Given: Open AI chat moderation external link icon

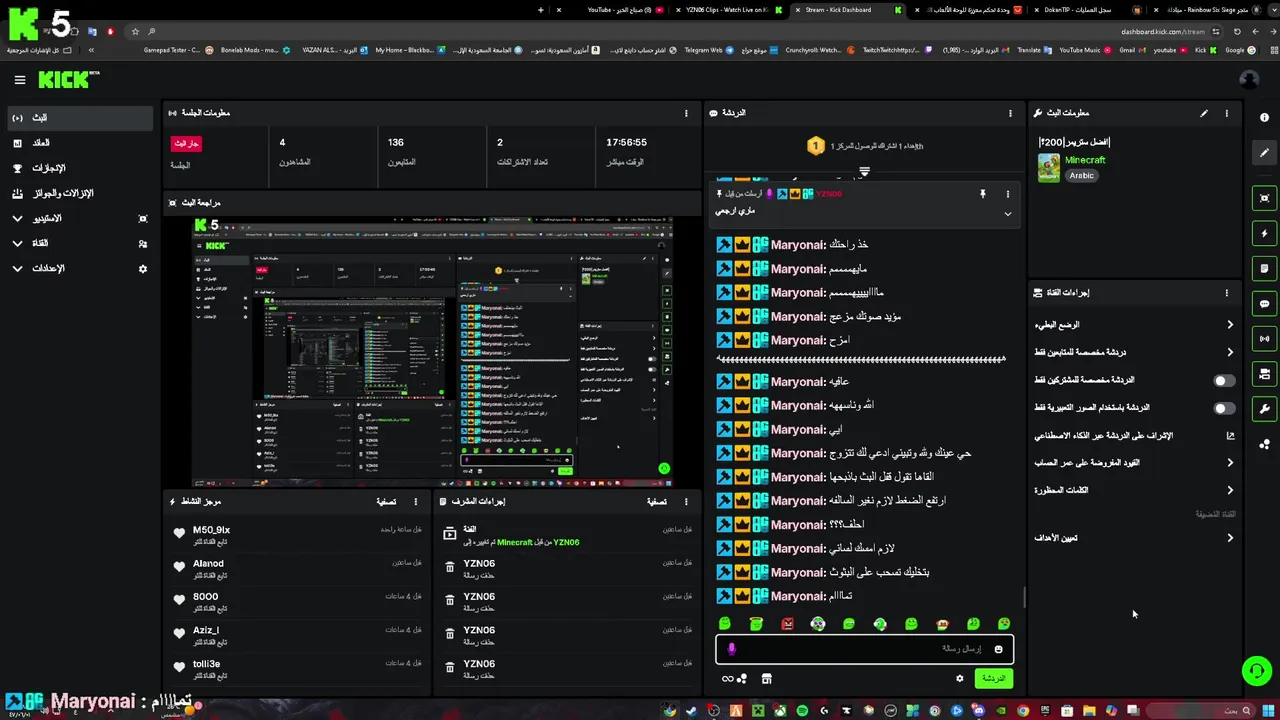Looking at the screenshot, I should (1230, 435).
